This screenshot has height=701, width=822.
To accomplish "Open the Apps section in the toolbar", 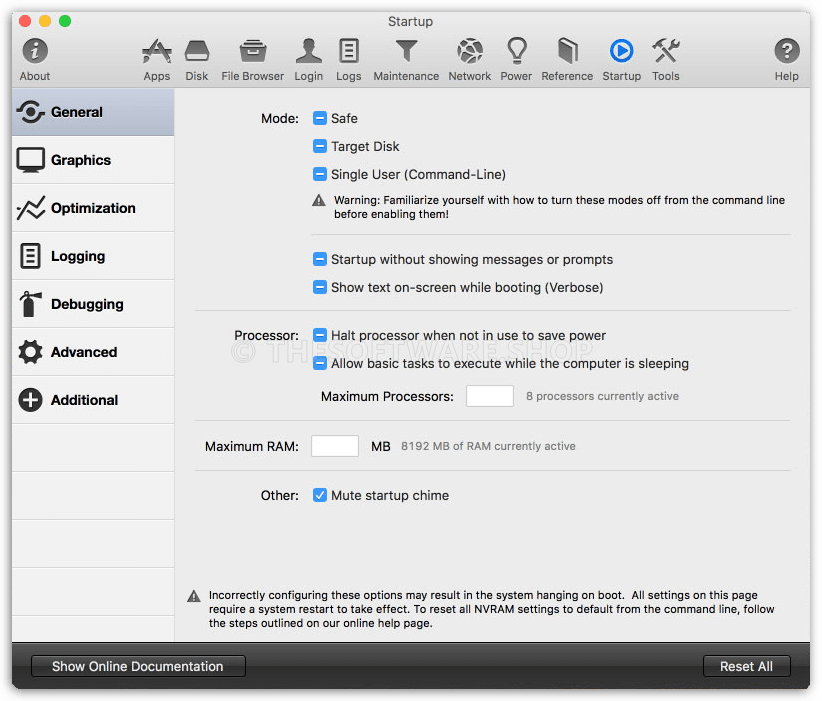I will (x=156, y=58).
